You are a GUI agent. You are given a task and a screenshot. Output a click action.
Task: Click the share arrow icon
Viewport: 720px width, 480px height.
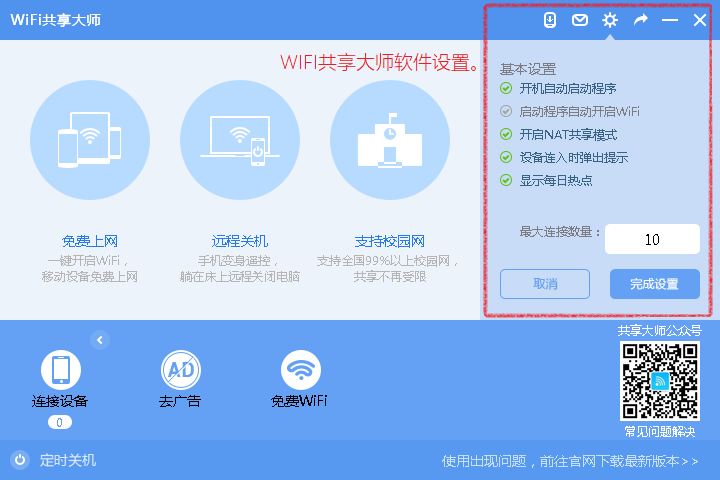click(x=640, y=20)
